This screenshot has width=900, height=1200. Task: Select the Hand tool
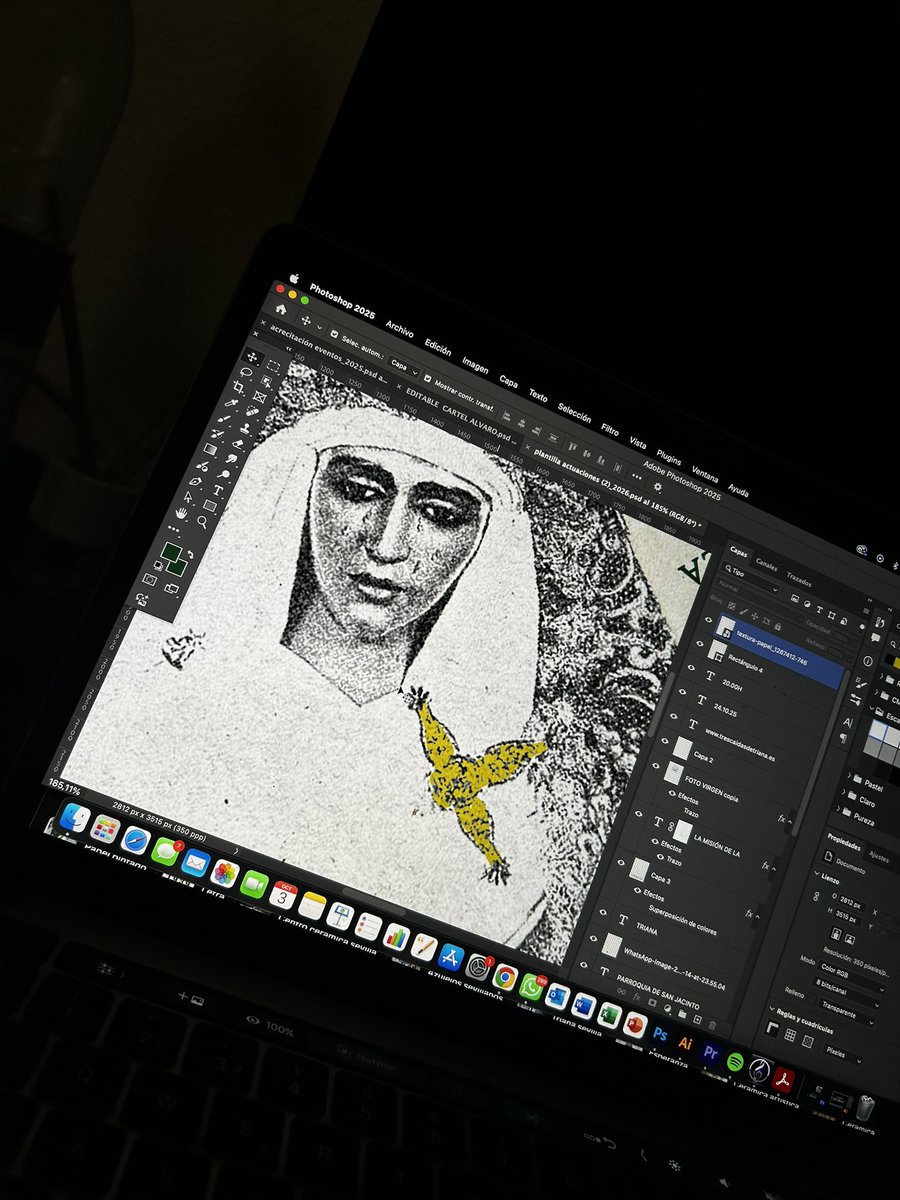click(x=181, y=513)
